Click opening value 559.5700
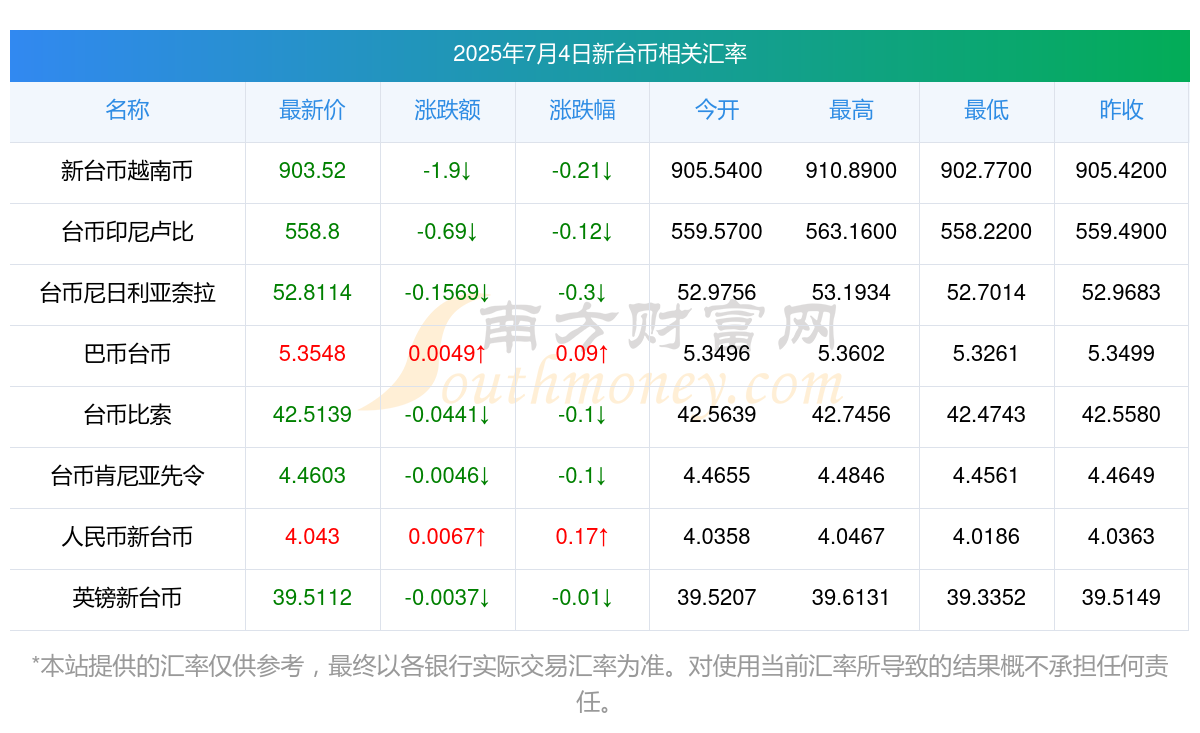The width and height of the screenshot is (1200, 733). point(717,232)
